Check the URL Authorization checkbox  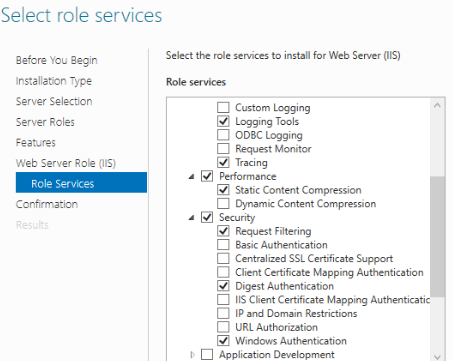click(223, 327)
